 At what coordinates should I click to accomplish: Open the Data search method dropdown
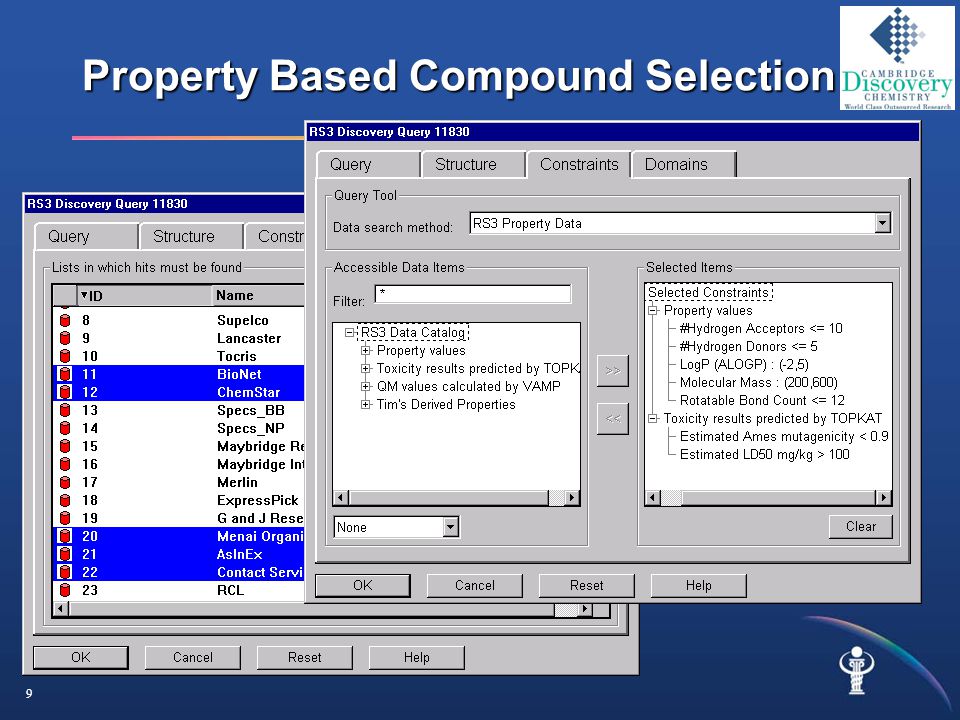[882, 223]
